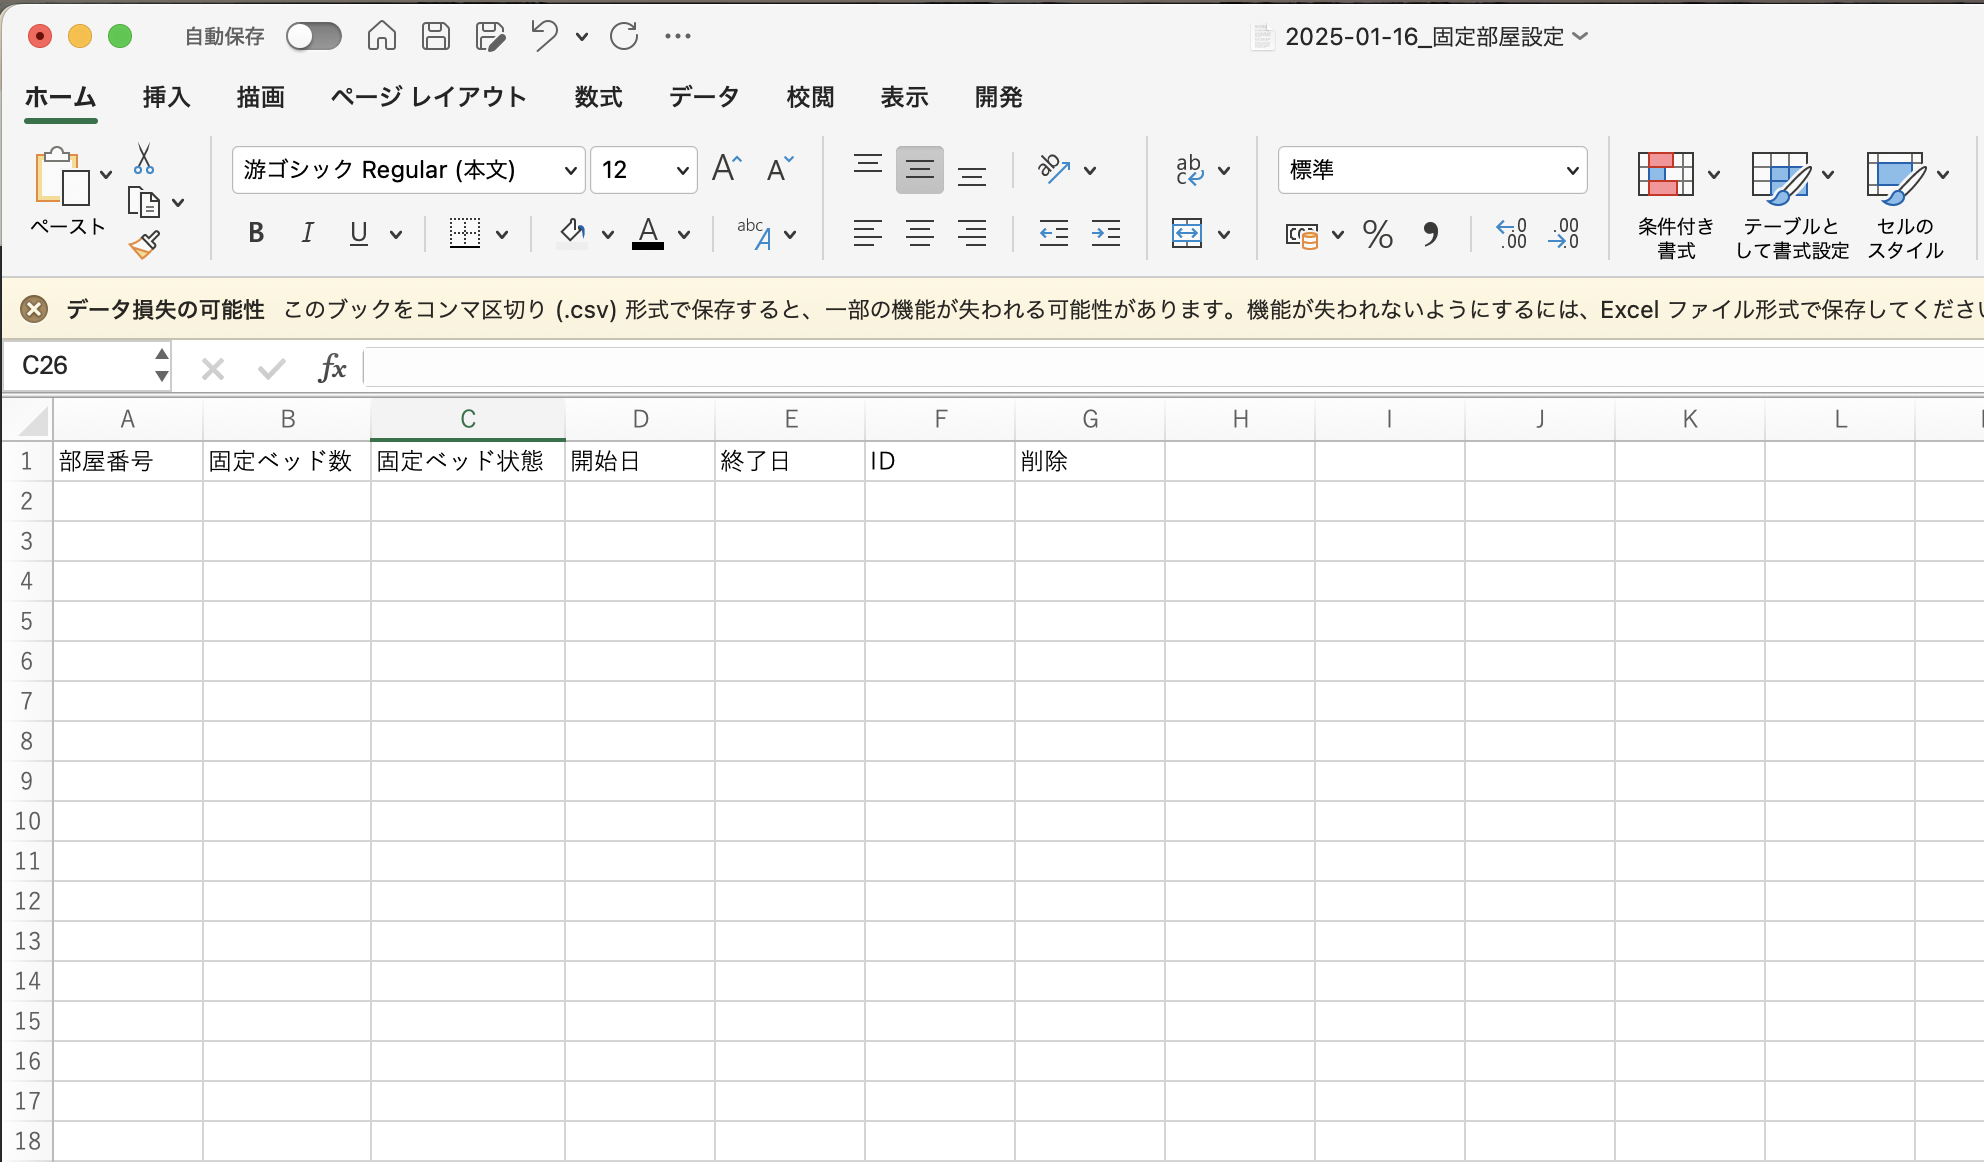Click the Cut scissors icon
Screen dimensions: 1984x1162
[x=144, y=159]
